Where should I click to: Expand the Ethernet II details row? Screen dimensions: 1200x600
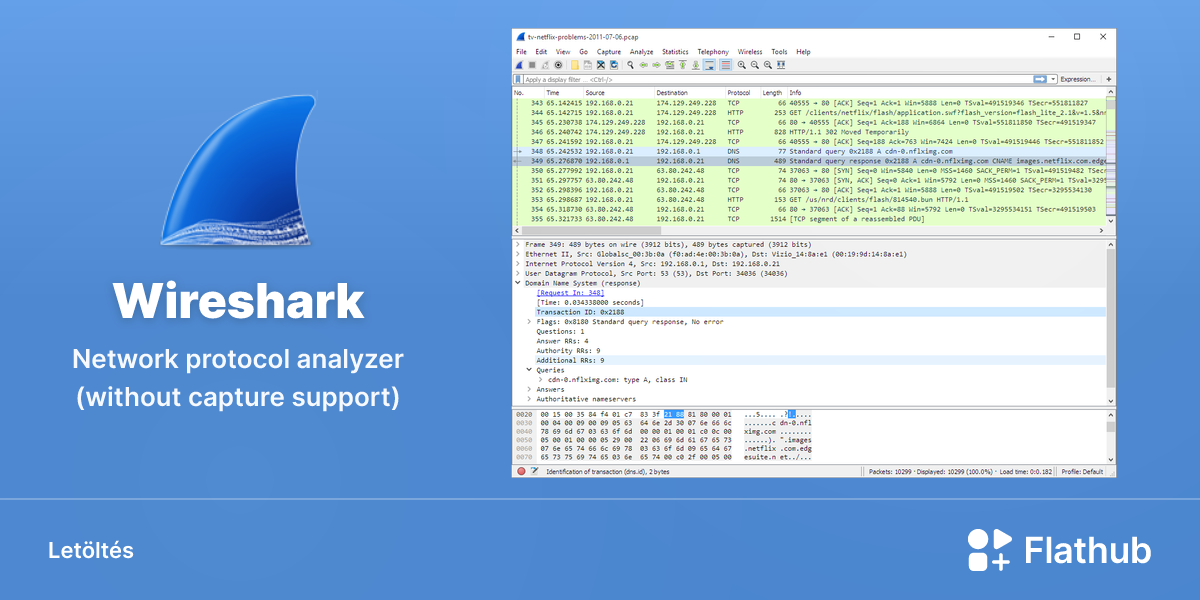(x=517, y=254)
